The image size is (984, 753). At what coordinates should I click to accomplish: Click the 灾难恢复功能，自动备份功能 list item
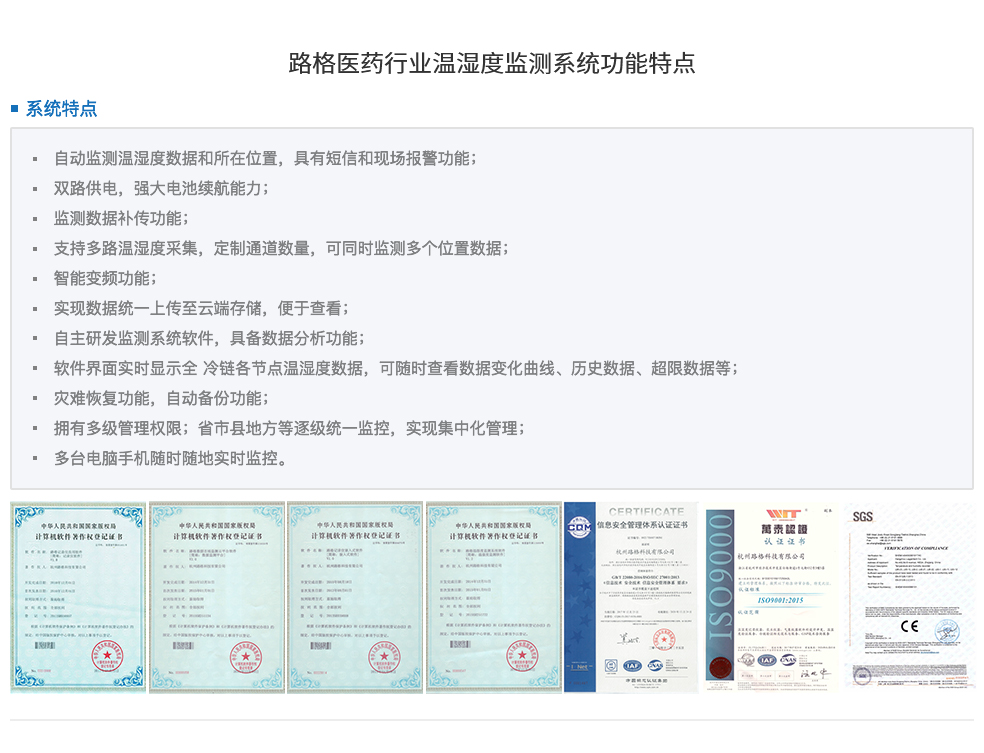pos(158,398)
